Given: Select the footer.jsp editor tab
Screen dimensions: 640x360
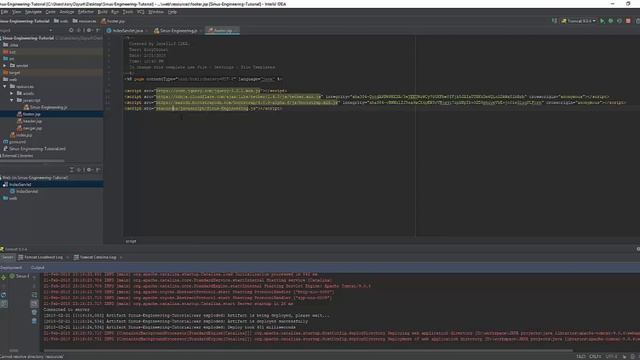Looking at the screenshot, I should 221,31.
